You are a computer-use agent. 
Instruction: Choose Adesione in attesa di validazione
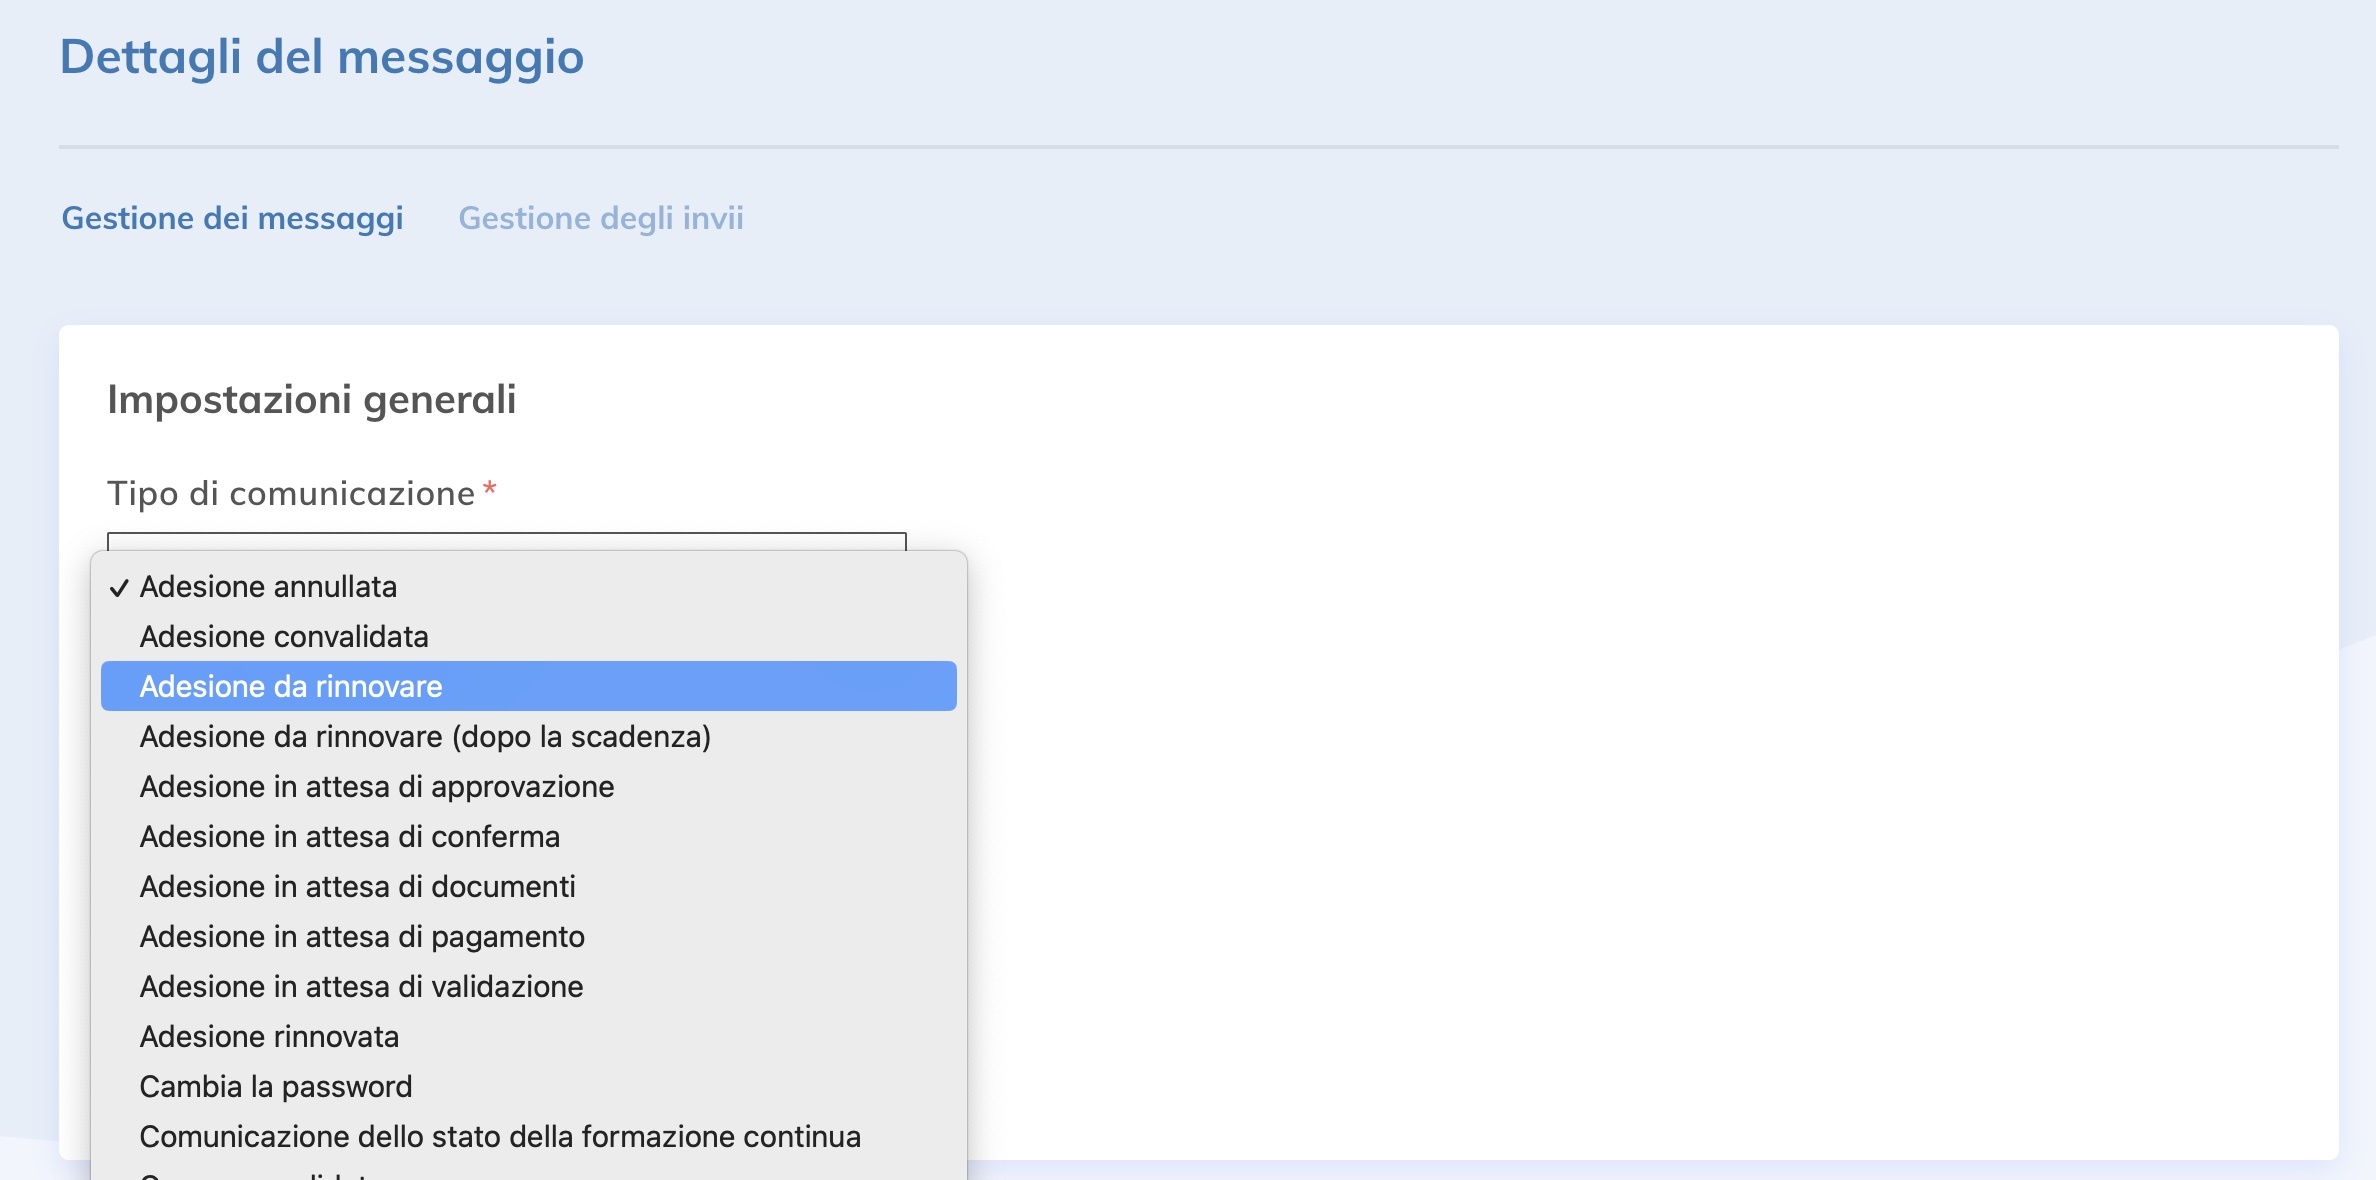(362, 987)
